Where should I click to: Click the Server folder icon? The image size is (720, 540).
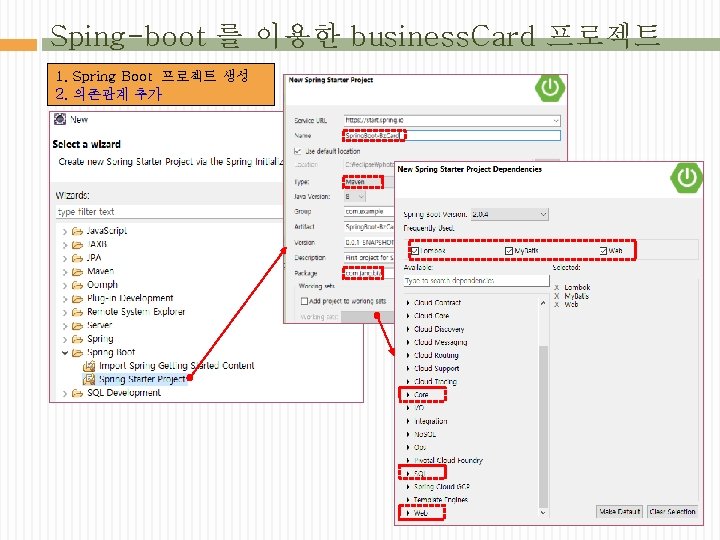click(77, 326)
